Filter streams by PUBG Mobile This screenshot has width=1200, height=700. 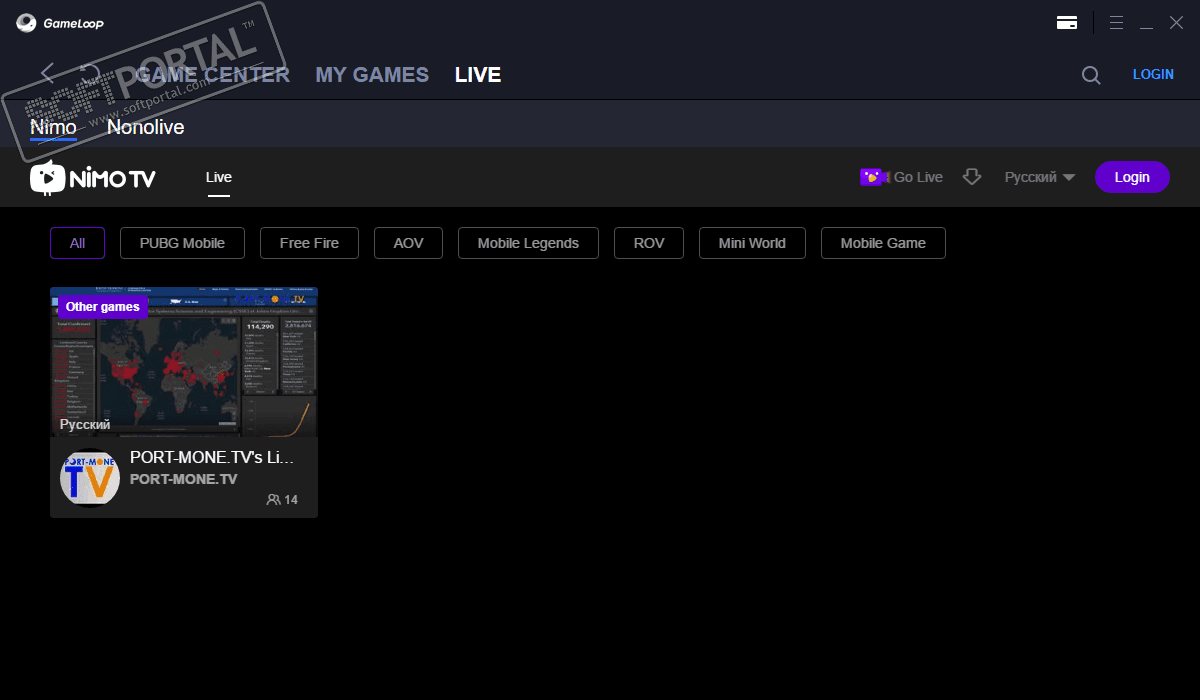tap(182, 243)
